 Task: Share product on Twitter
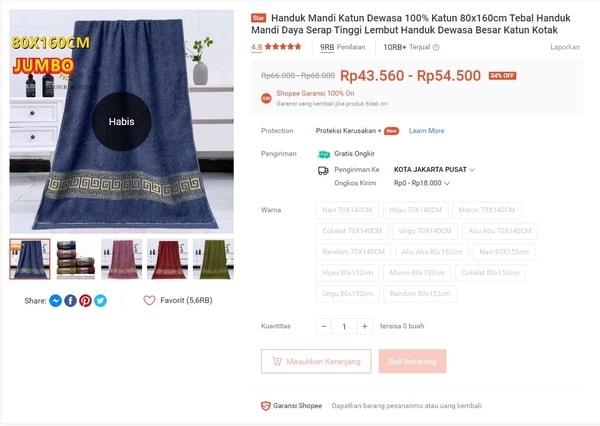(101, 301)
